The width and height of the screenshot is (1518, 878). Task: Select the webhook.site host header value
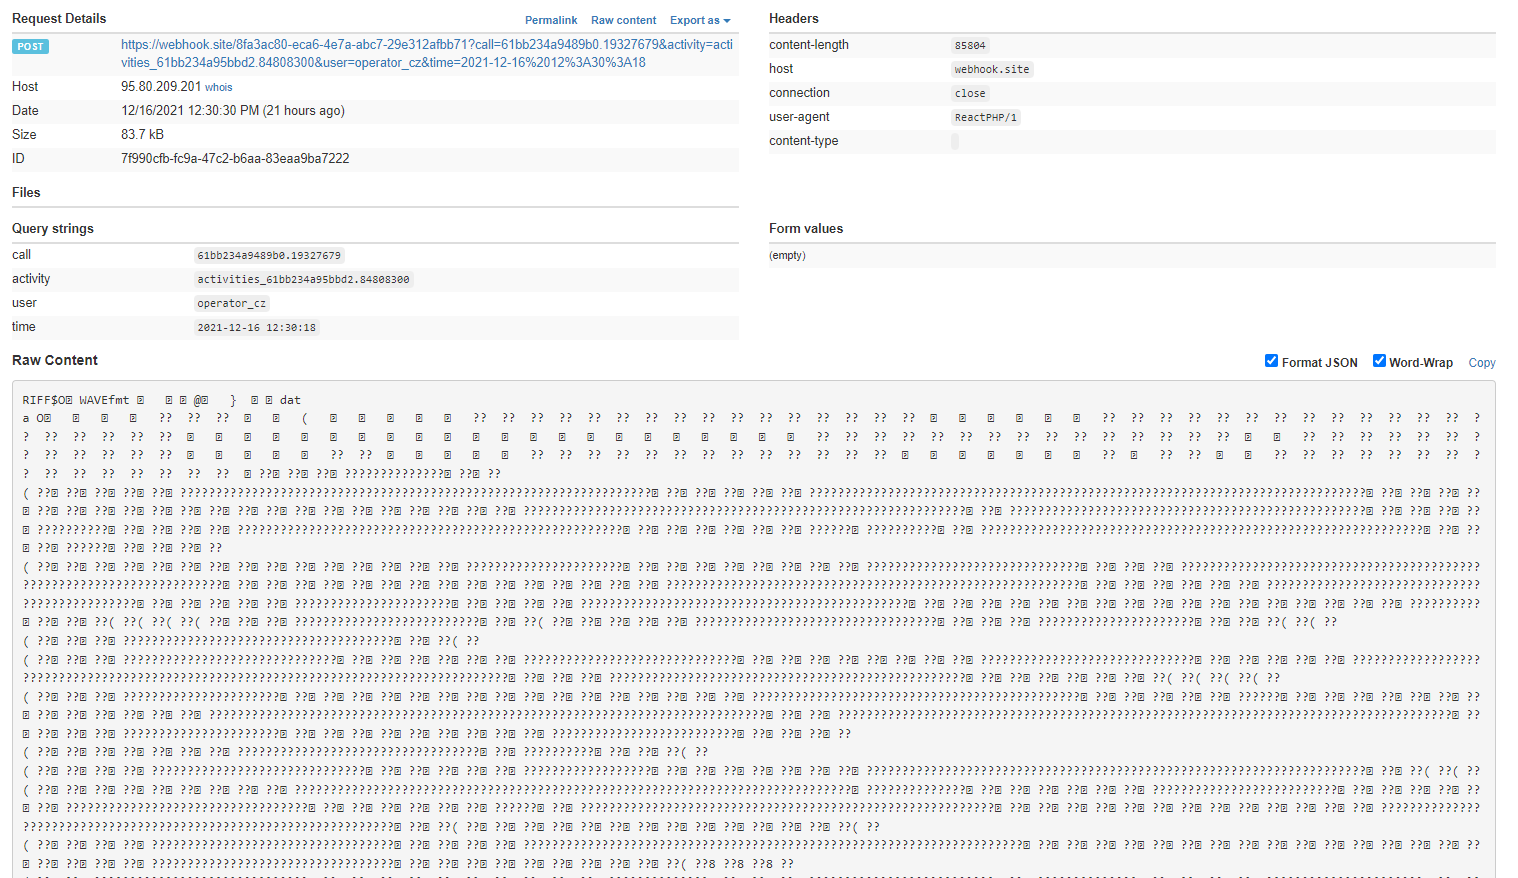[x=991, y=69]
